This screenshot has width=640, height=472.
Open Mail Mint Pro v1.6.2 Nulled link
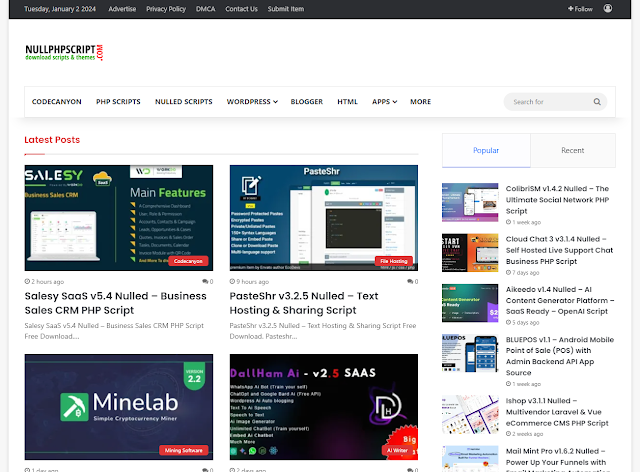pos(558,459)
